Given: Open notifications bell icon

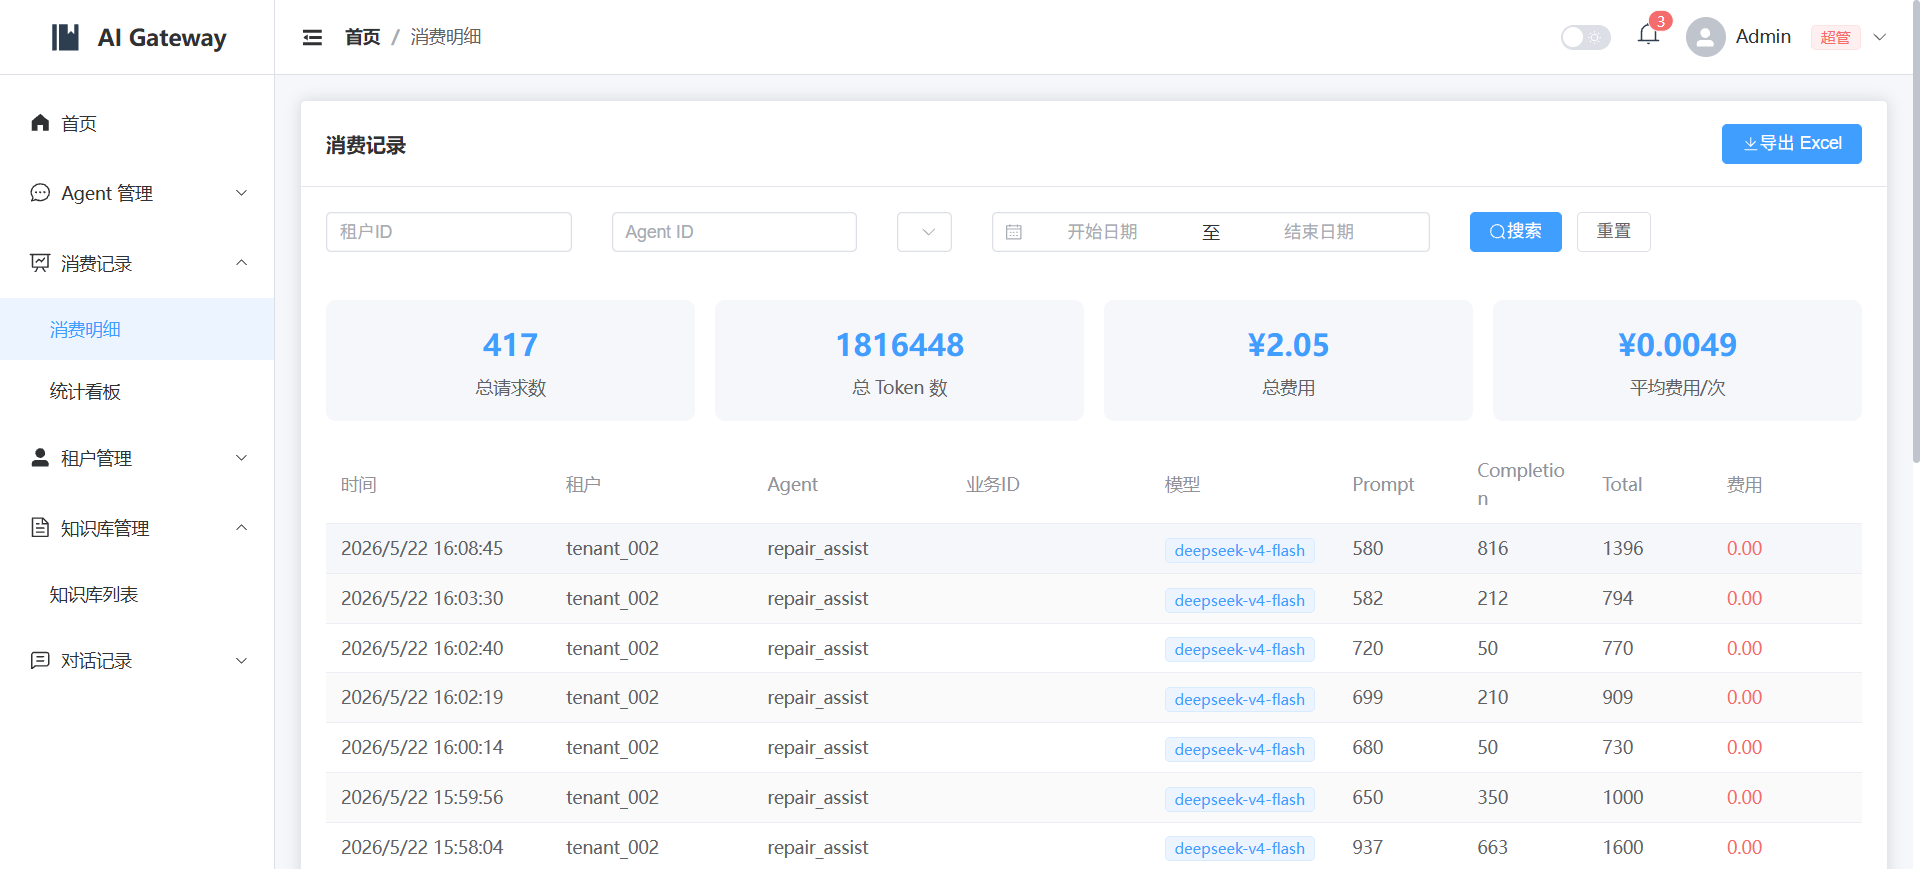Looking at the screenshot, I should point(1648,35).
